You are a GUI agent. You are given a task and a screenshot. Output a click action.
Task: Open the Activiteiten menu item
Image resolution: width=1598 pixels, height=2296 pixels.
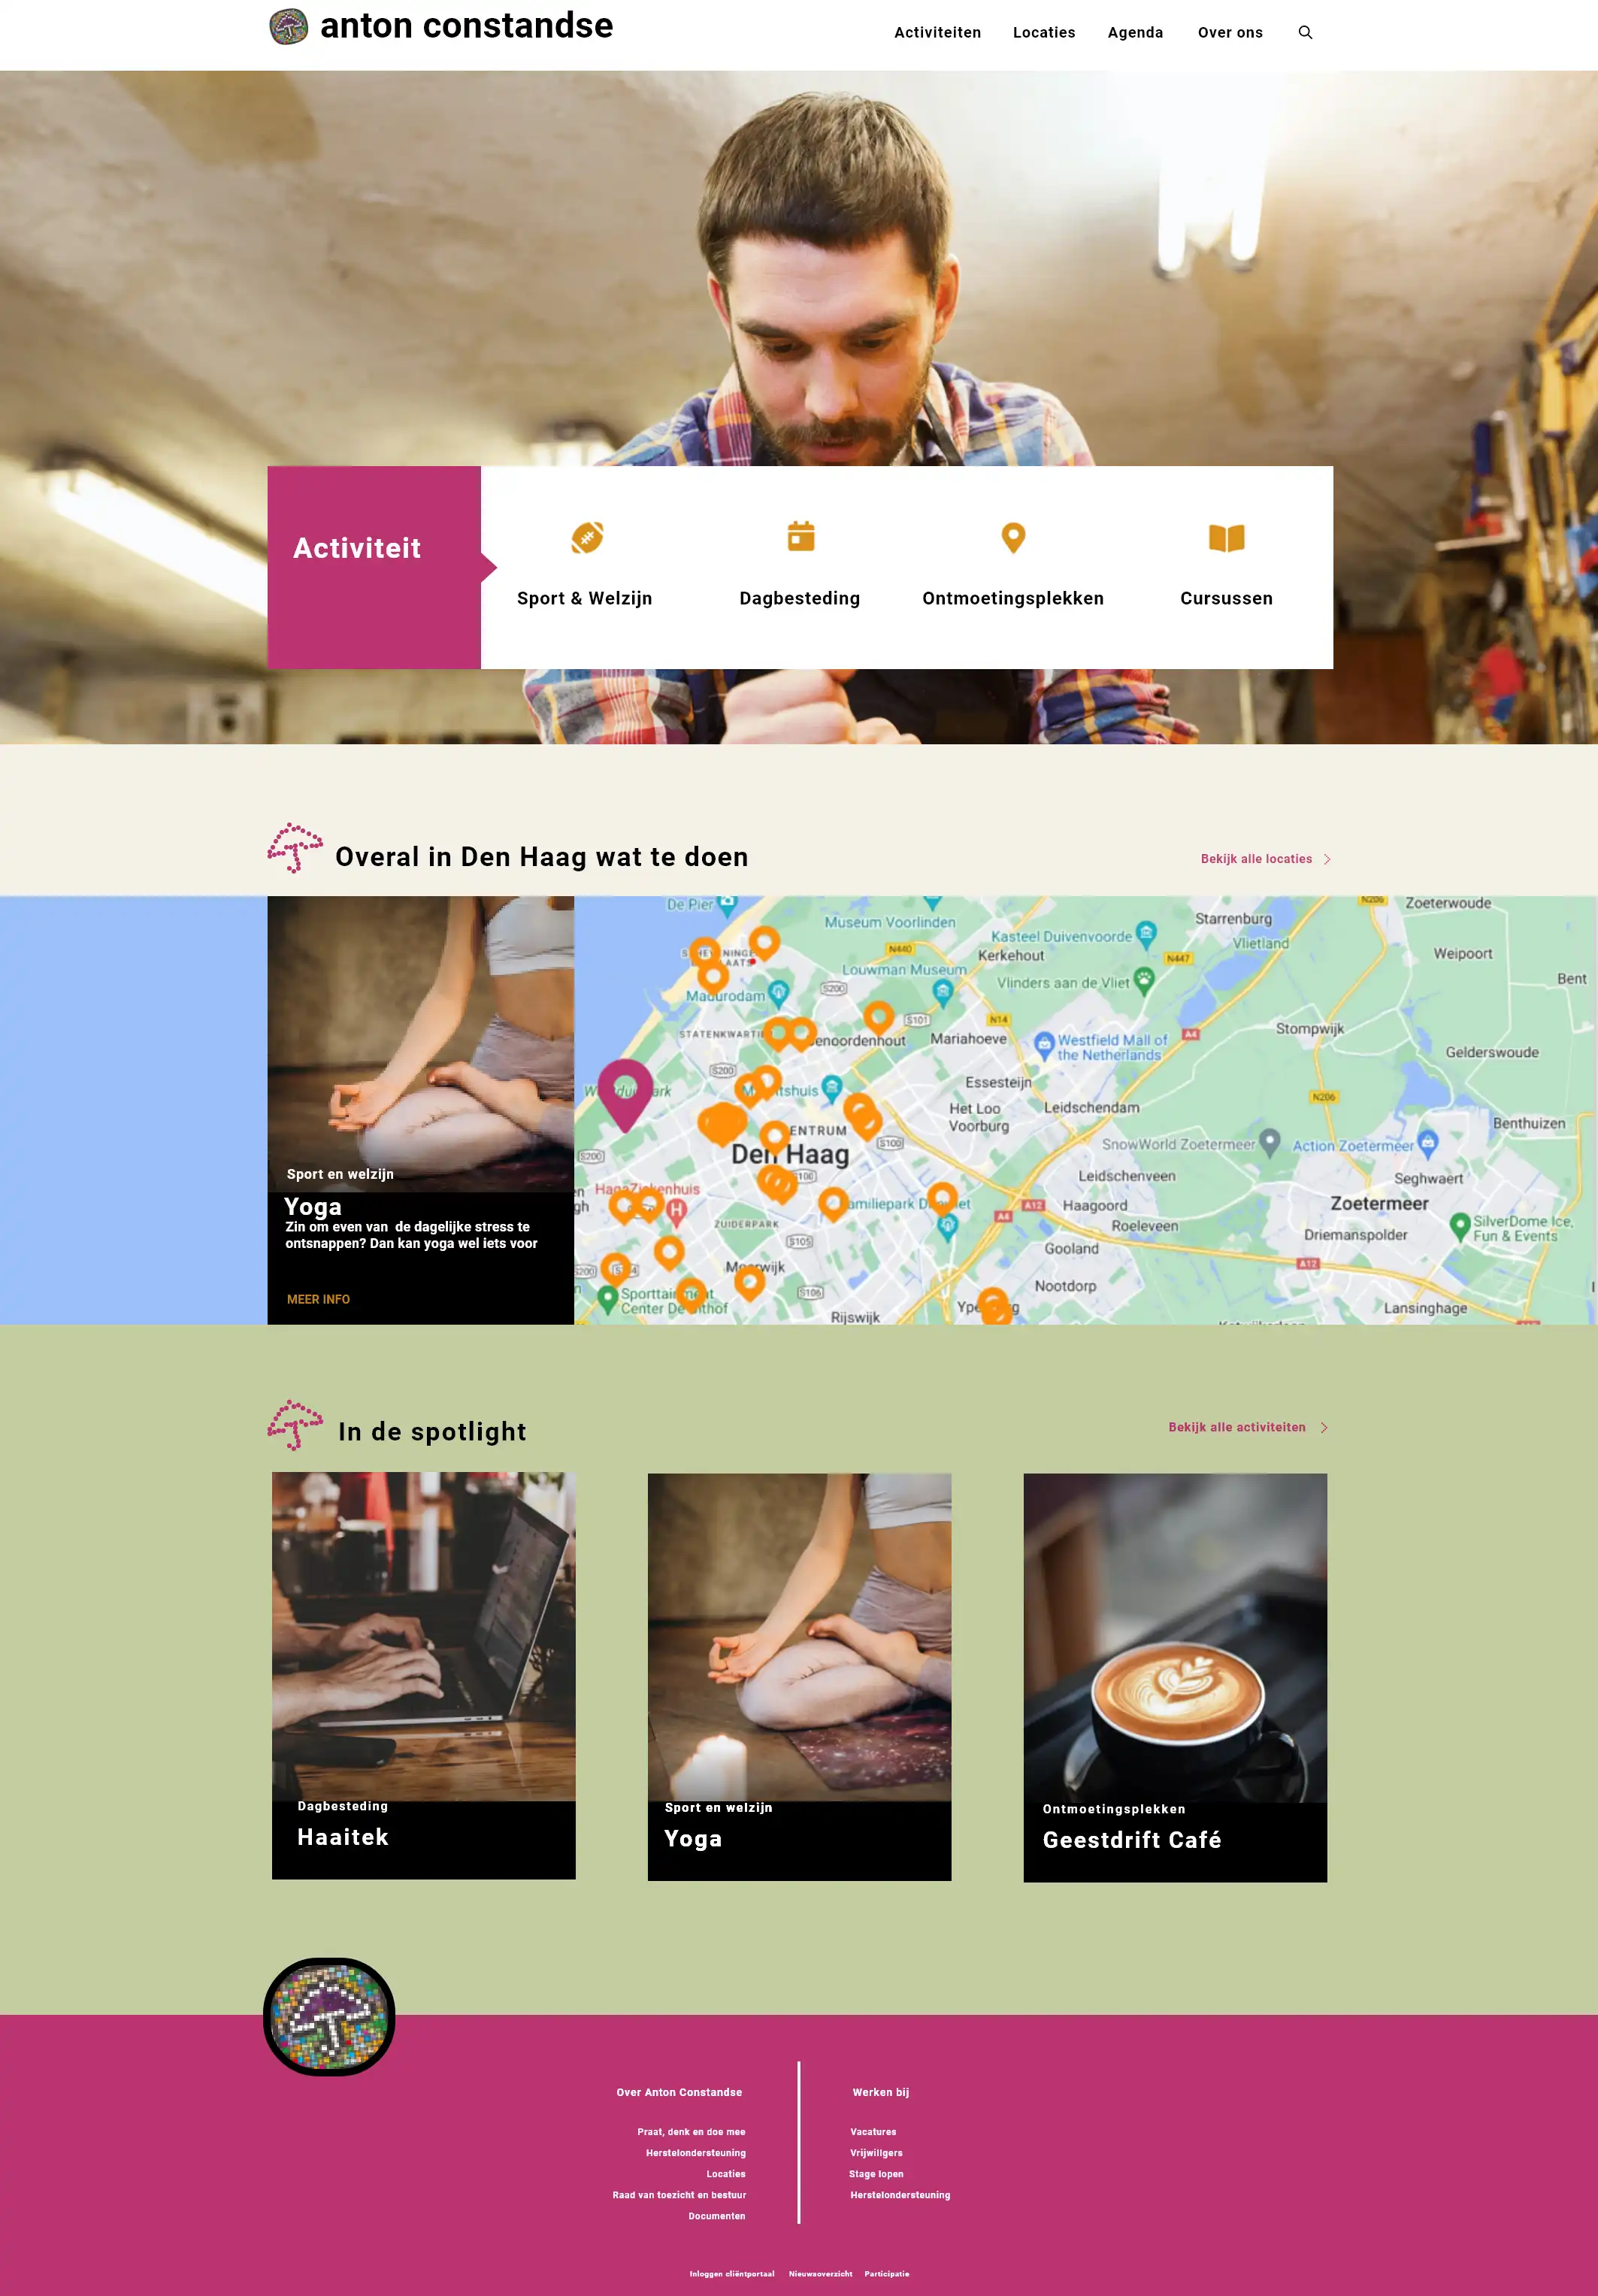[x=937, y=32]
